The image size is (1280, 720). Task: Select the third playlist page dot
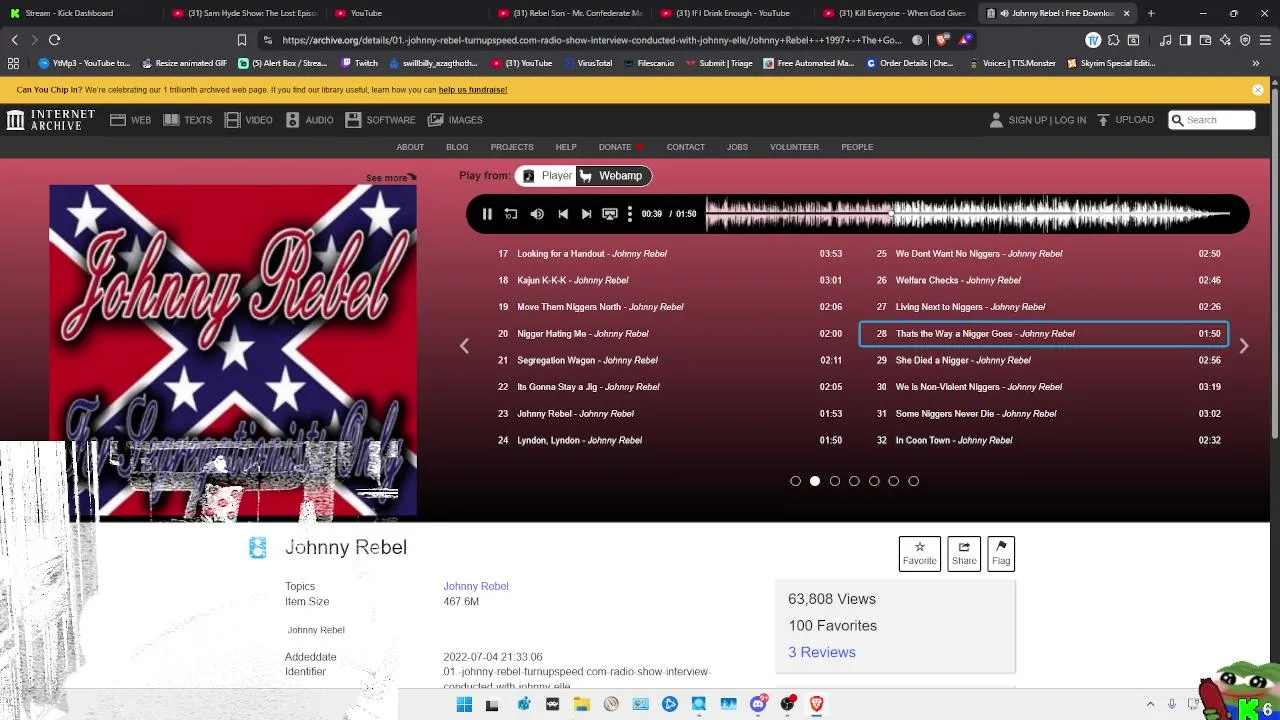click(x=835, y=481)
